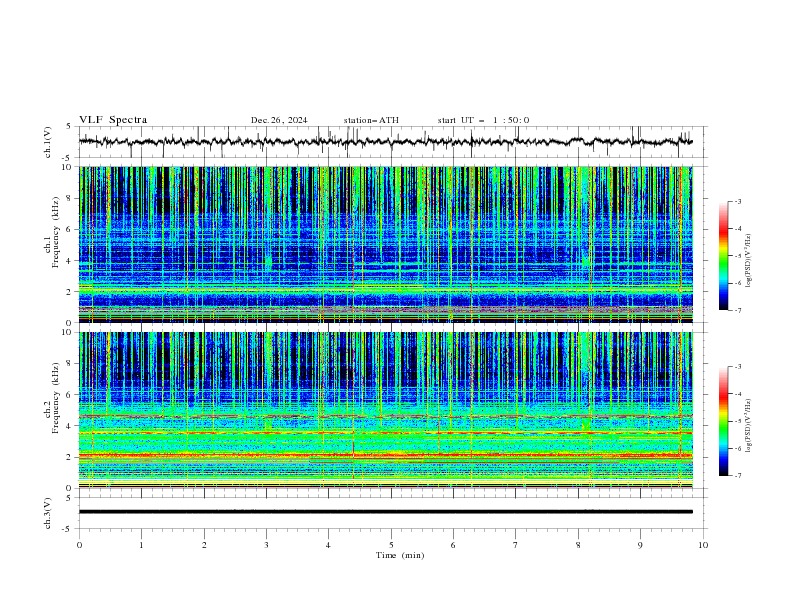
Task: Click the ch.2 "Frequency (kHz)" axis label
Action: (x=56, y=397)
